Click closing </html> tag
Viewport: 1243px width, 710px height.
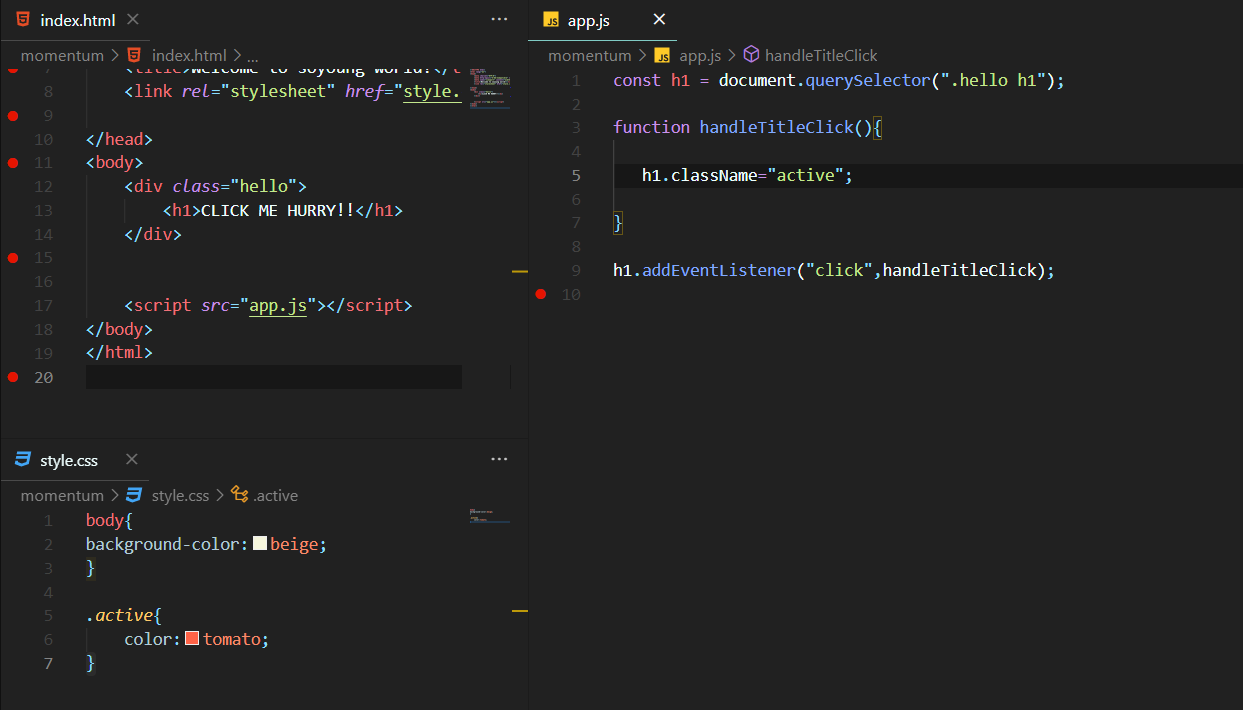click(119, 353)
